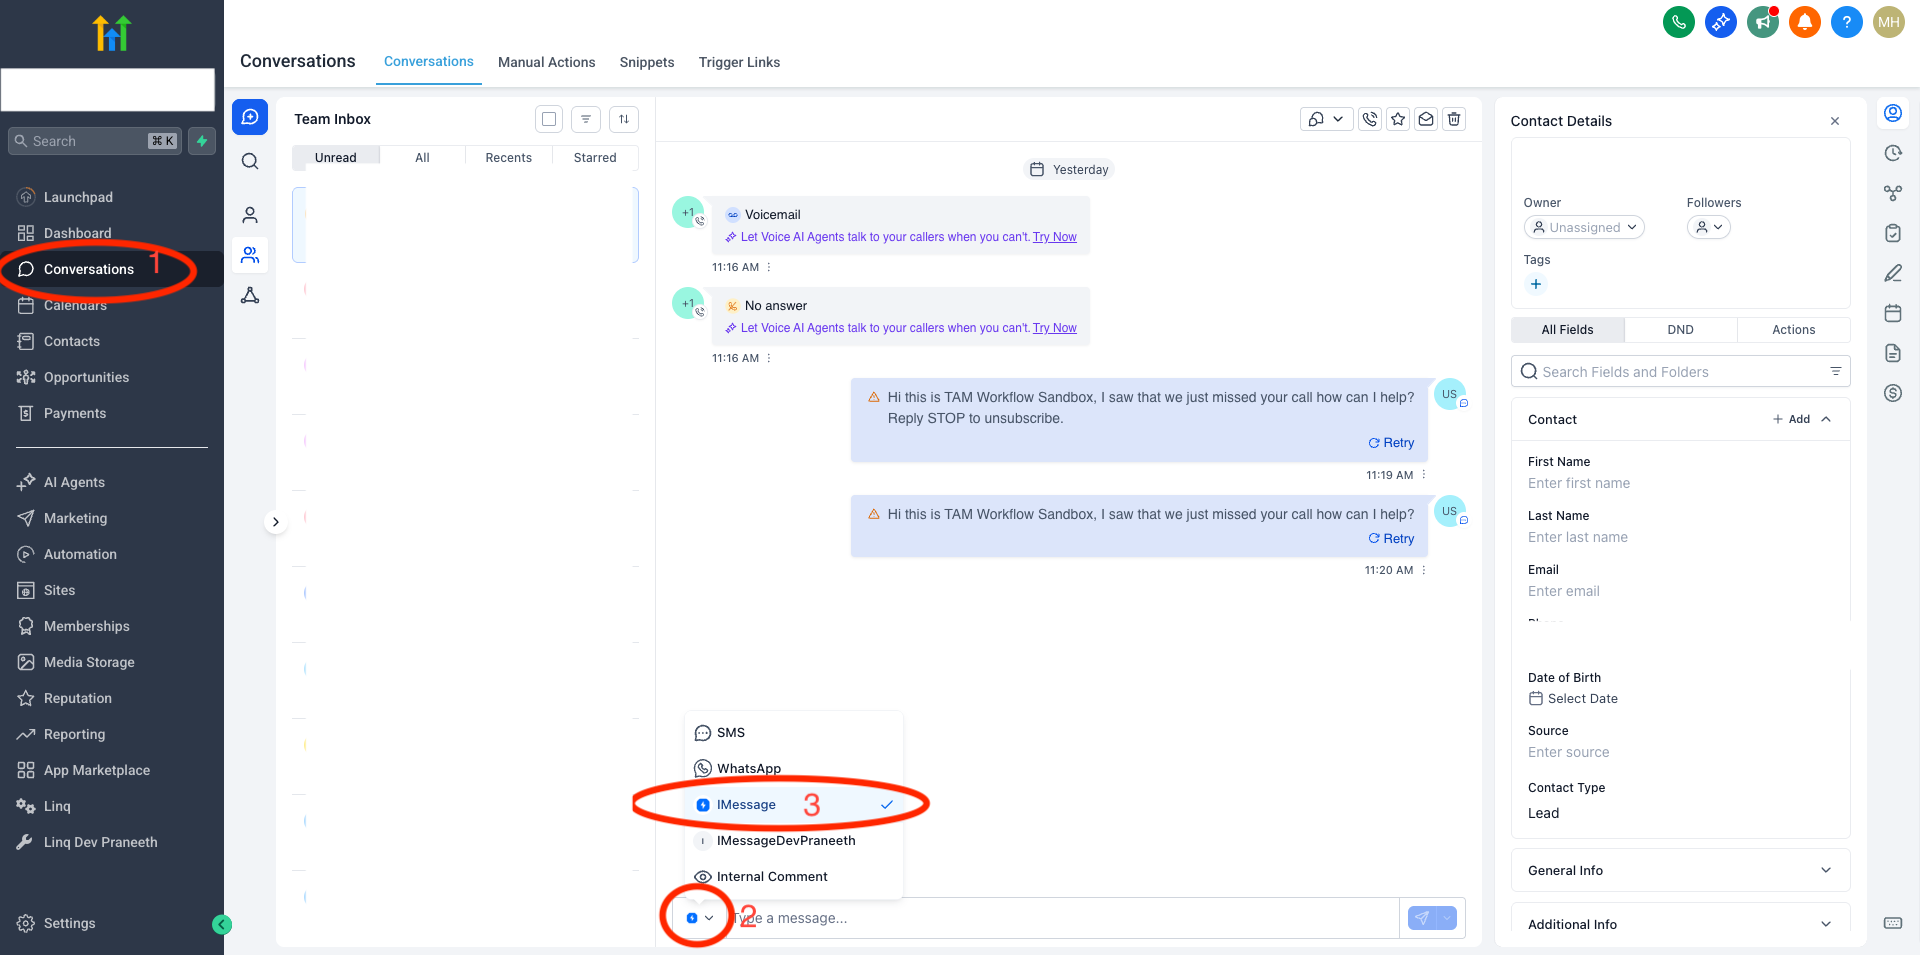Add a tag with plus button

(x=1536, y=284)
